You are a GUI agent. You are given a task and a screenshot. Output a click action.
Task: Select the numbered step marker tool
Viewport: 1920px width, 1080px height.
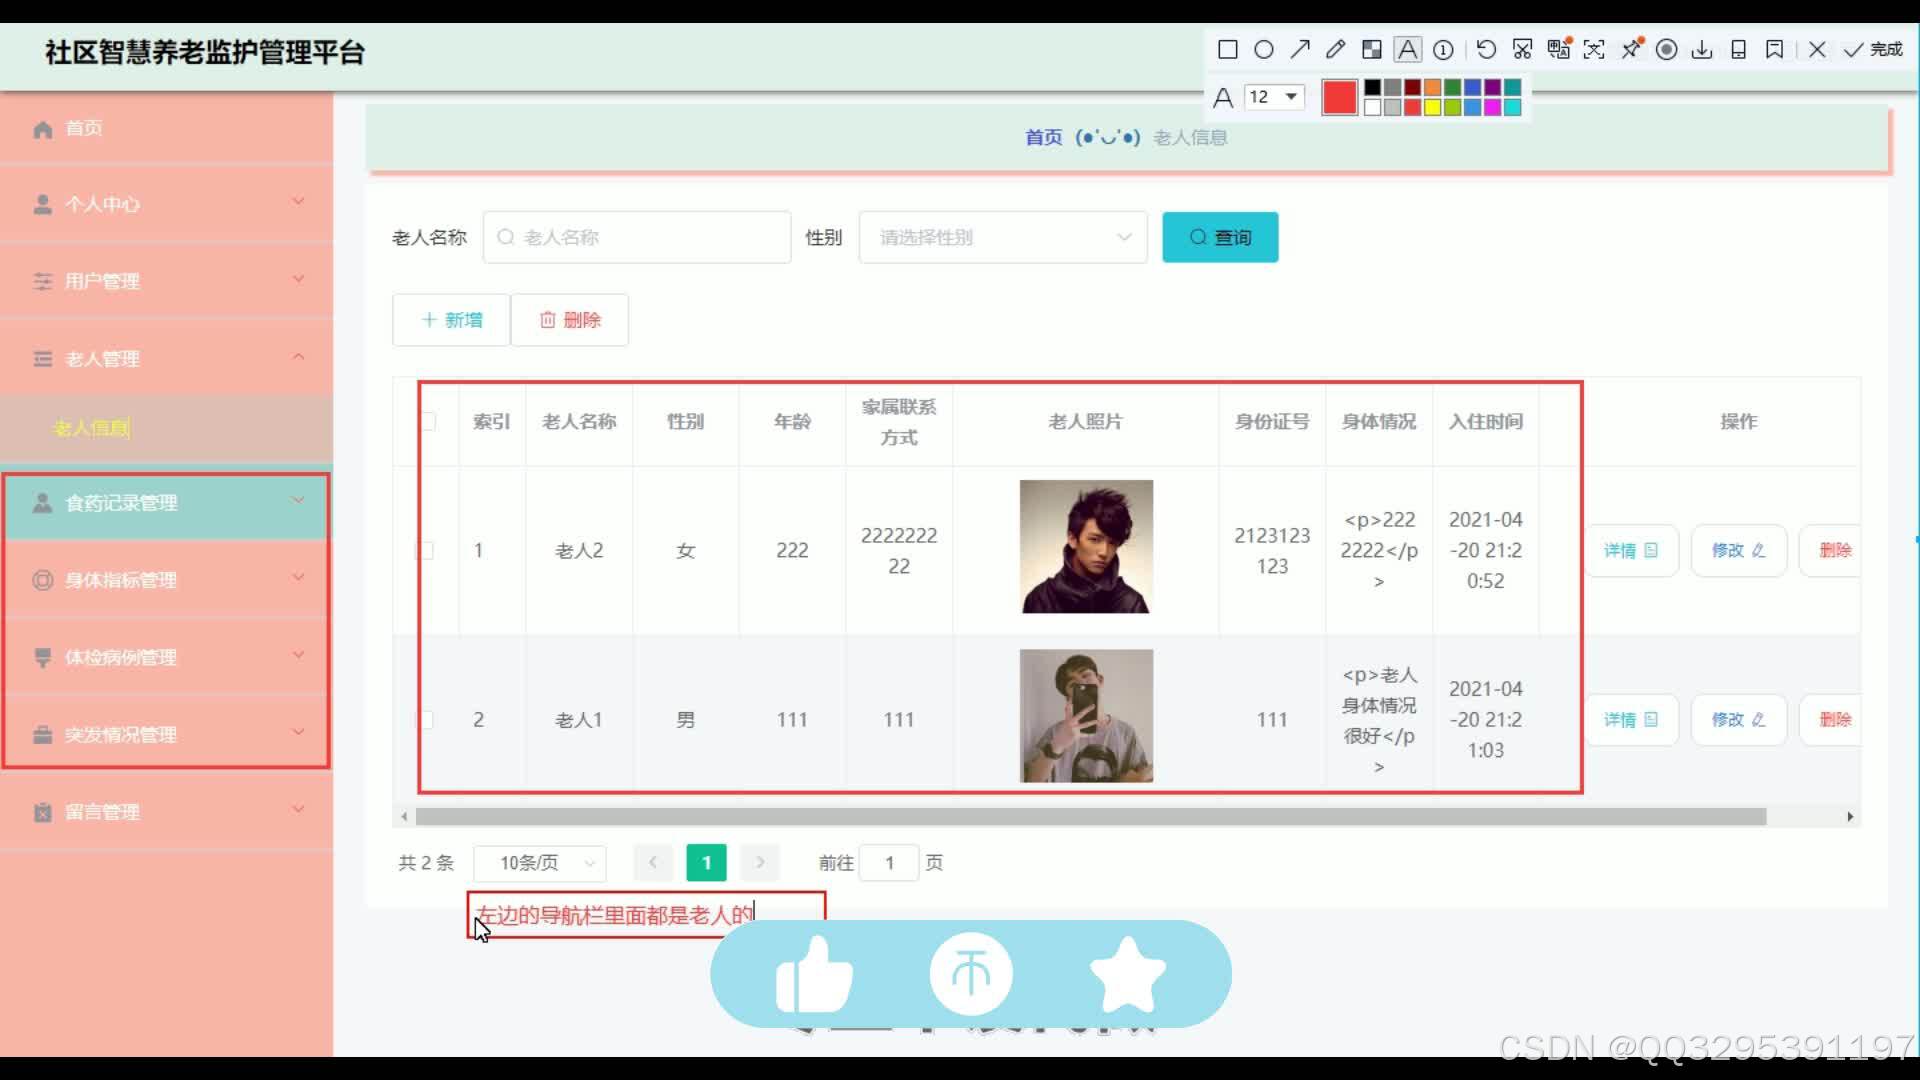pyautogui.click(x=1443, y=49)
